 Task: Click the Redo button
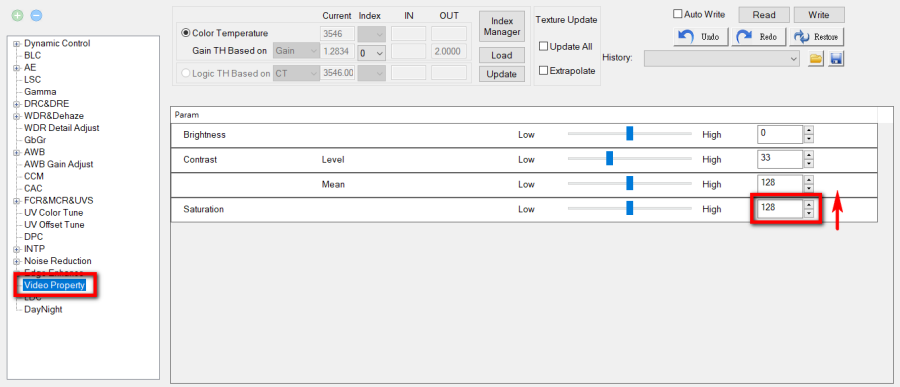pos(759,37)
